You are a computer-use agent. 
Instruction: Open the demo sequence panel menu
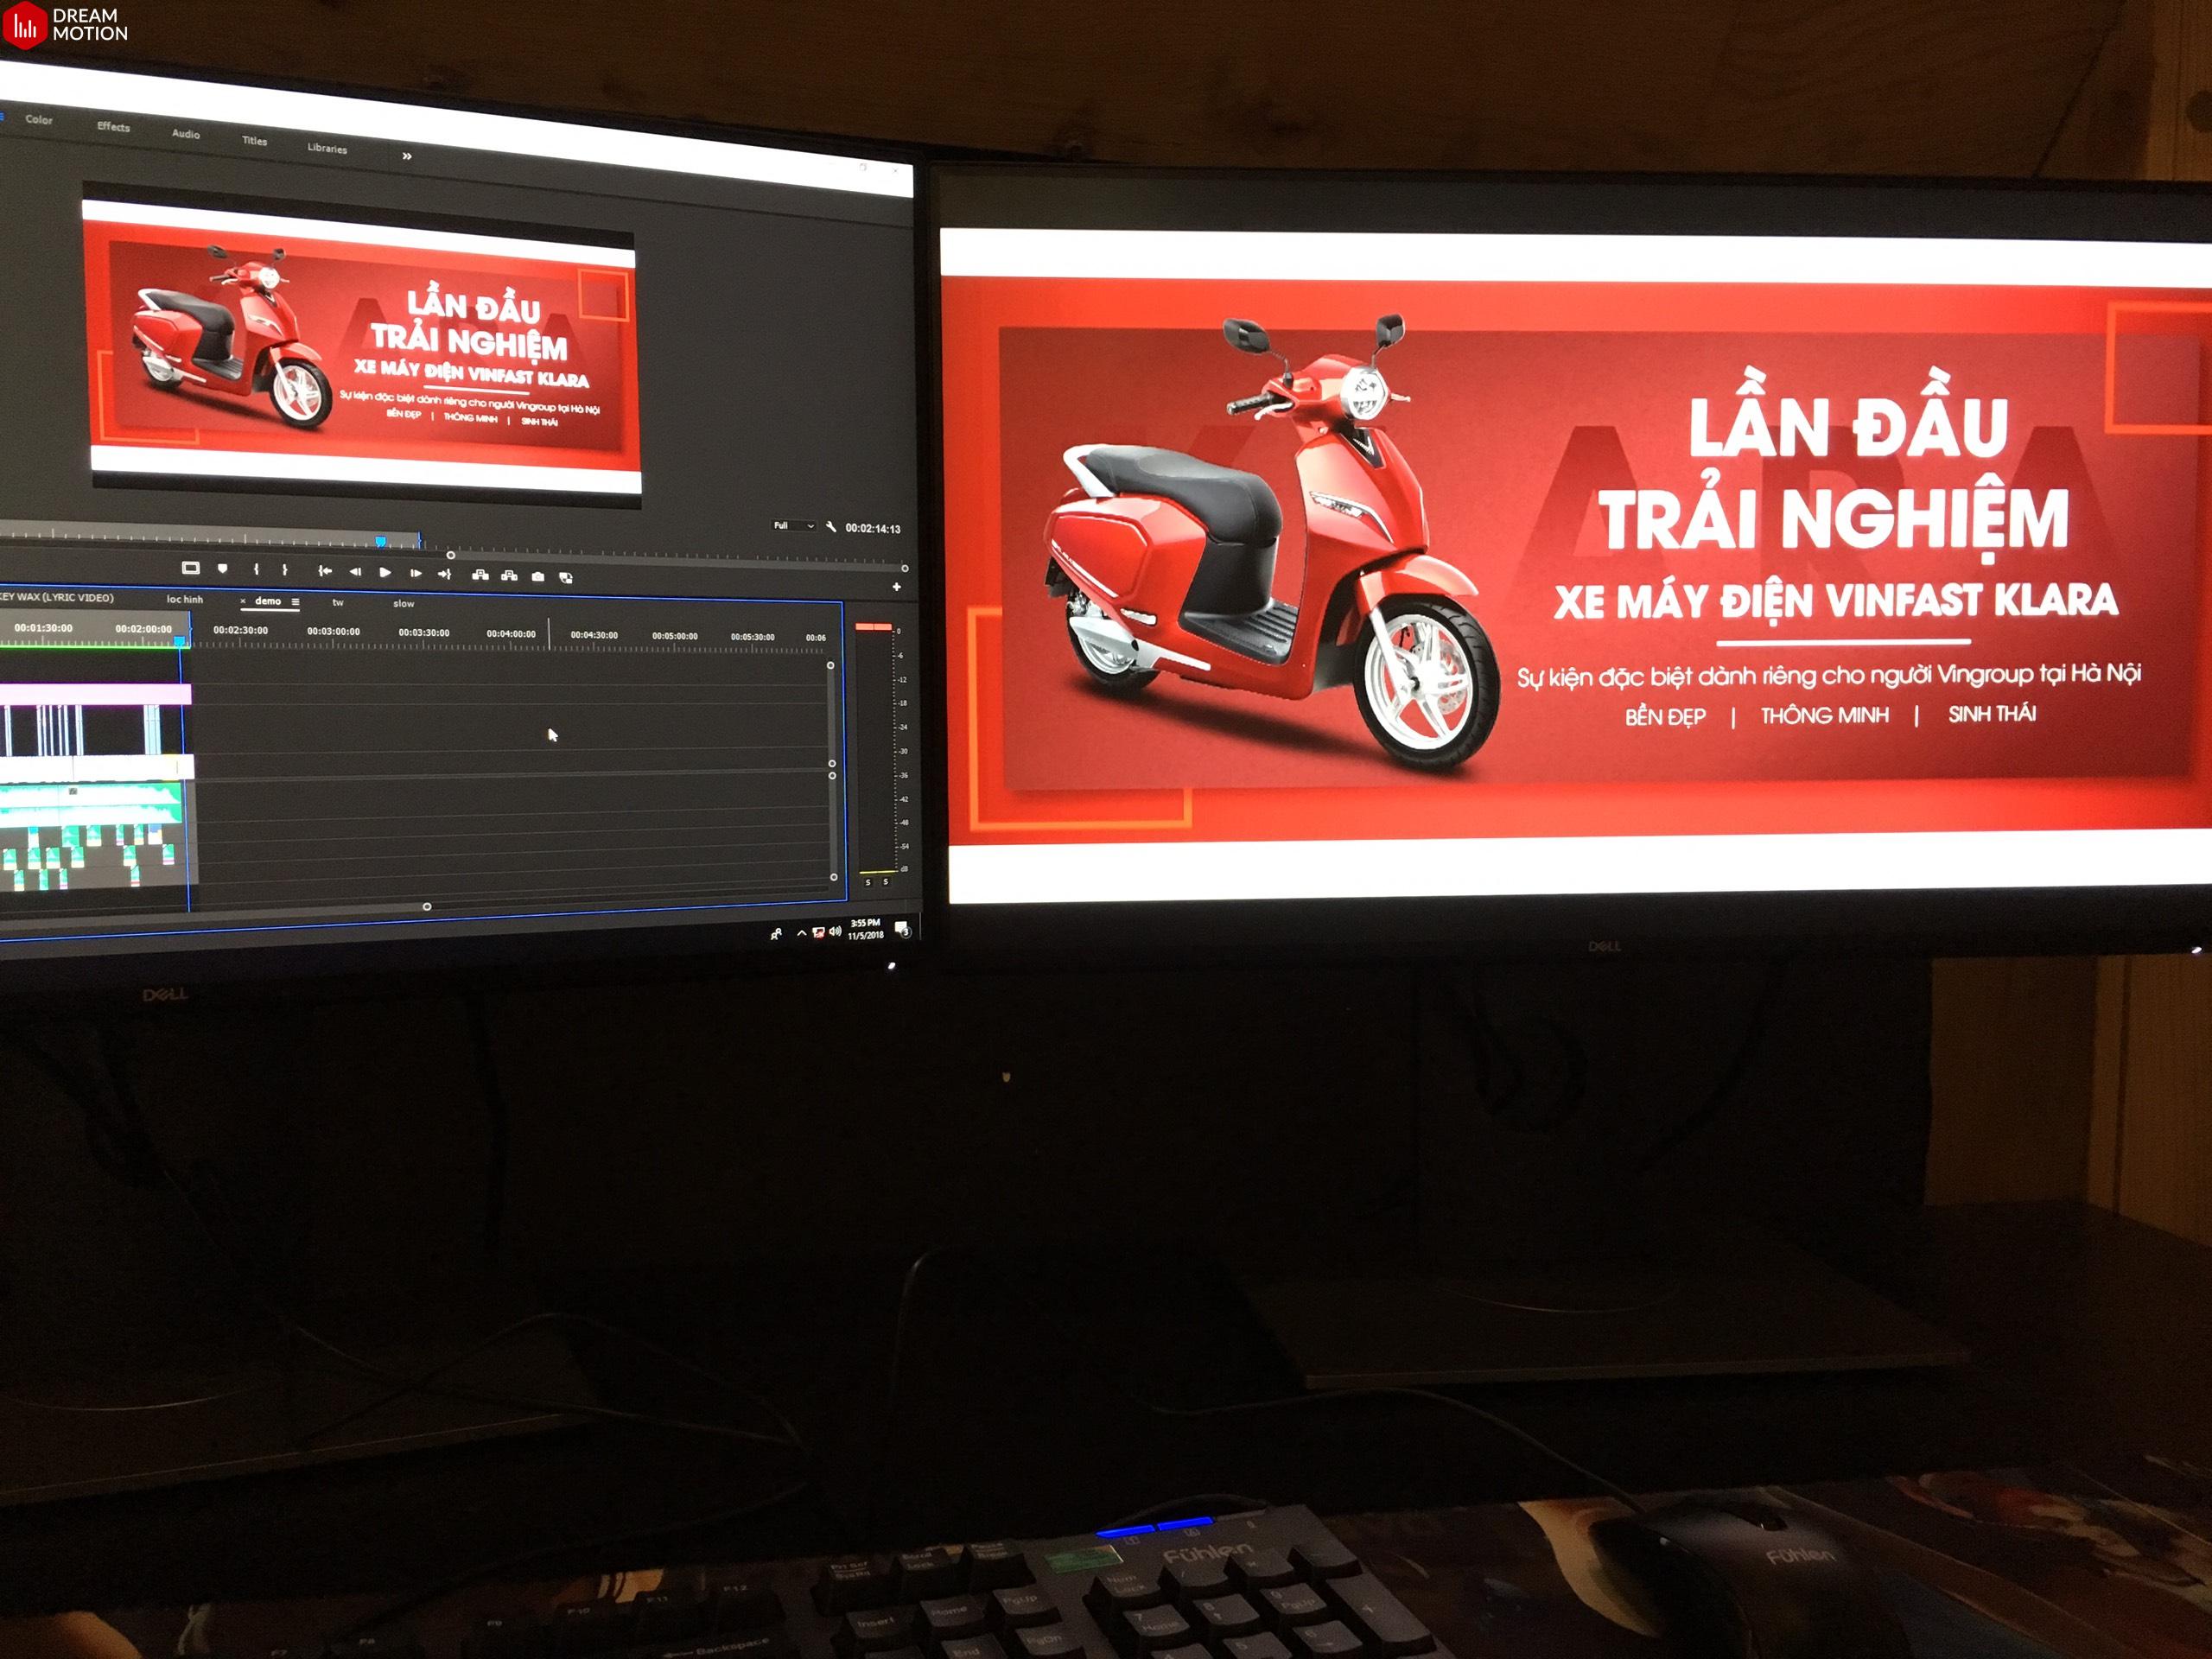click(295, 602)
